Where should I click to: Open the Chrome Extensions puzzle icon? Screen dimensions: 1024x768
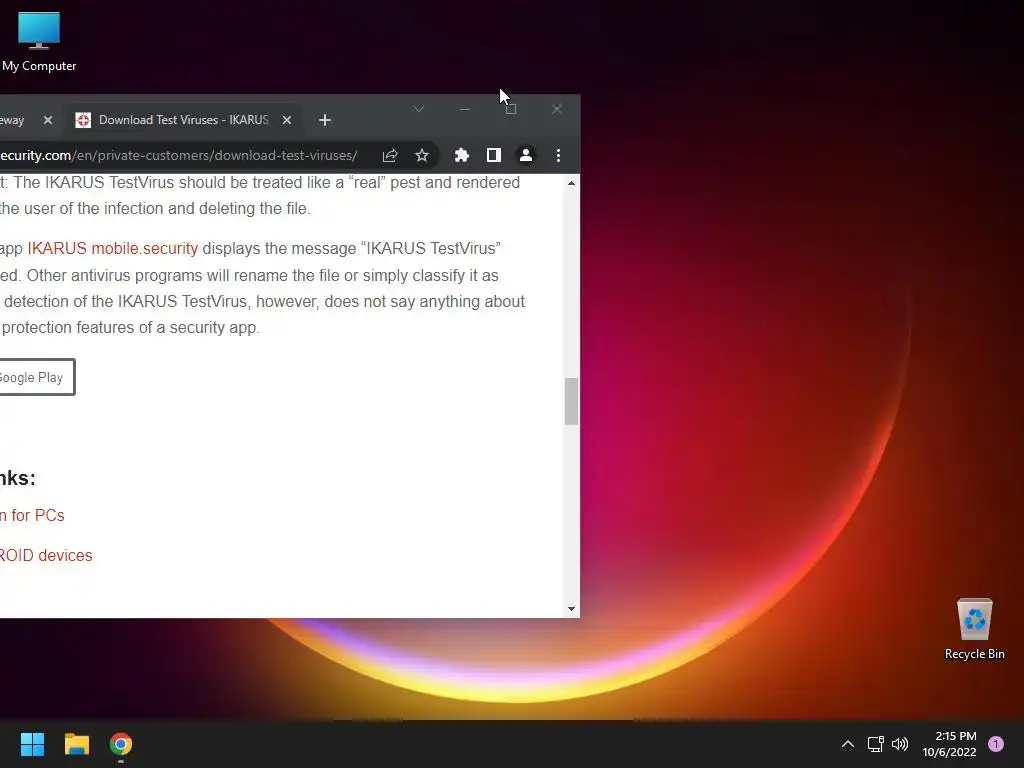tap(462, 155)
